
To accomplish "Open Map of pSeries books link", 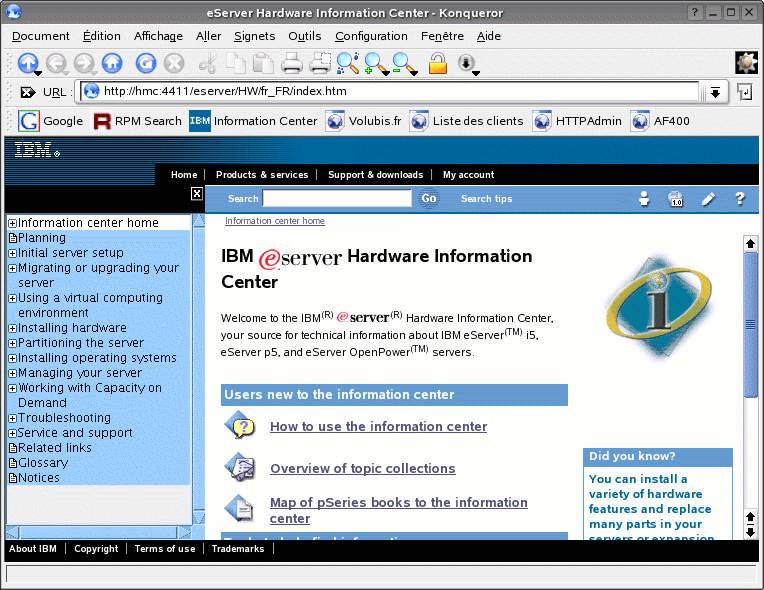I will coord(399,510).
